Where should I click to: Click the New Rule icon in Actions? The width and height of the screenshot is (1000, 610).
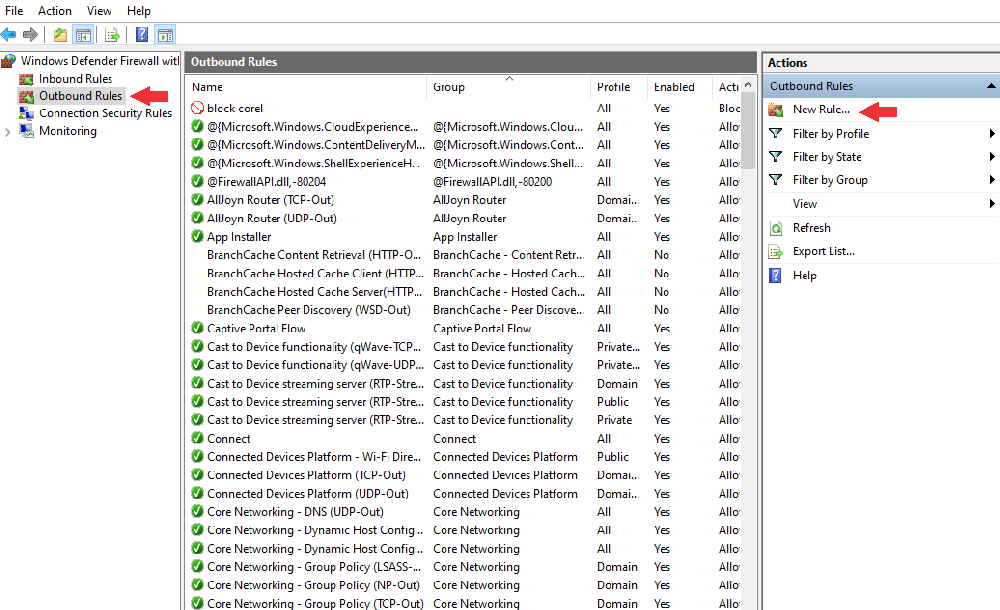click(x=776, y=110)
